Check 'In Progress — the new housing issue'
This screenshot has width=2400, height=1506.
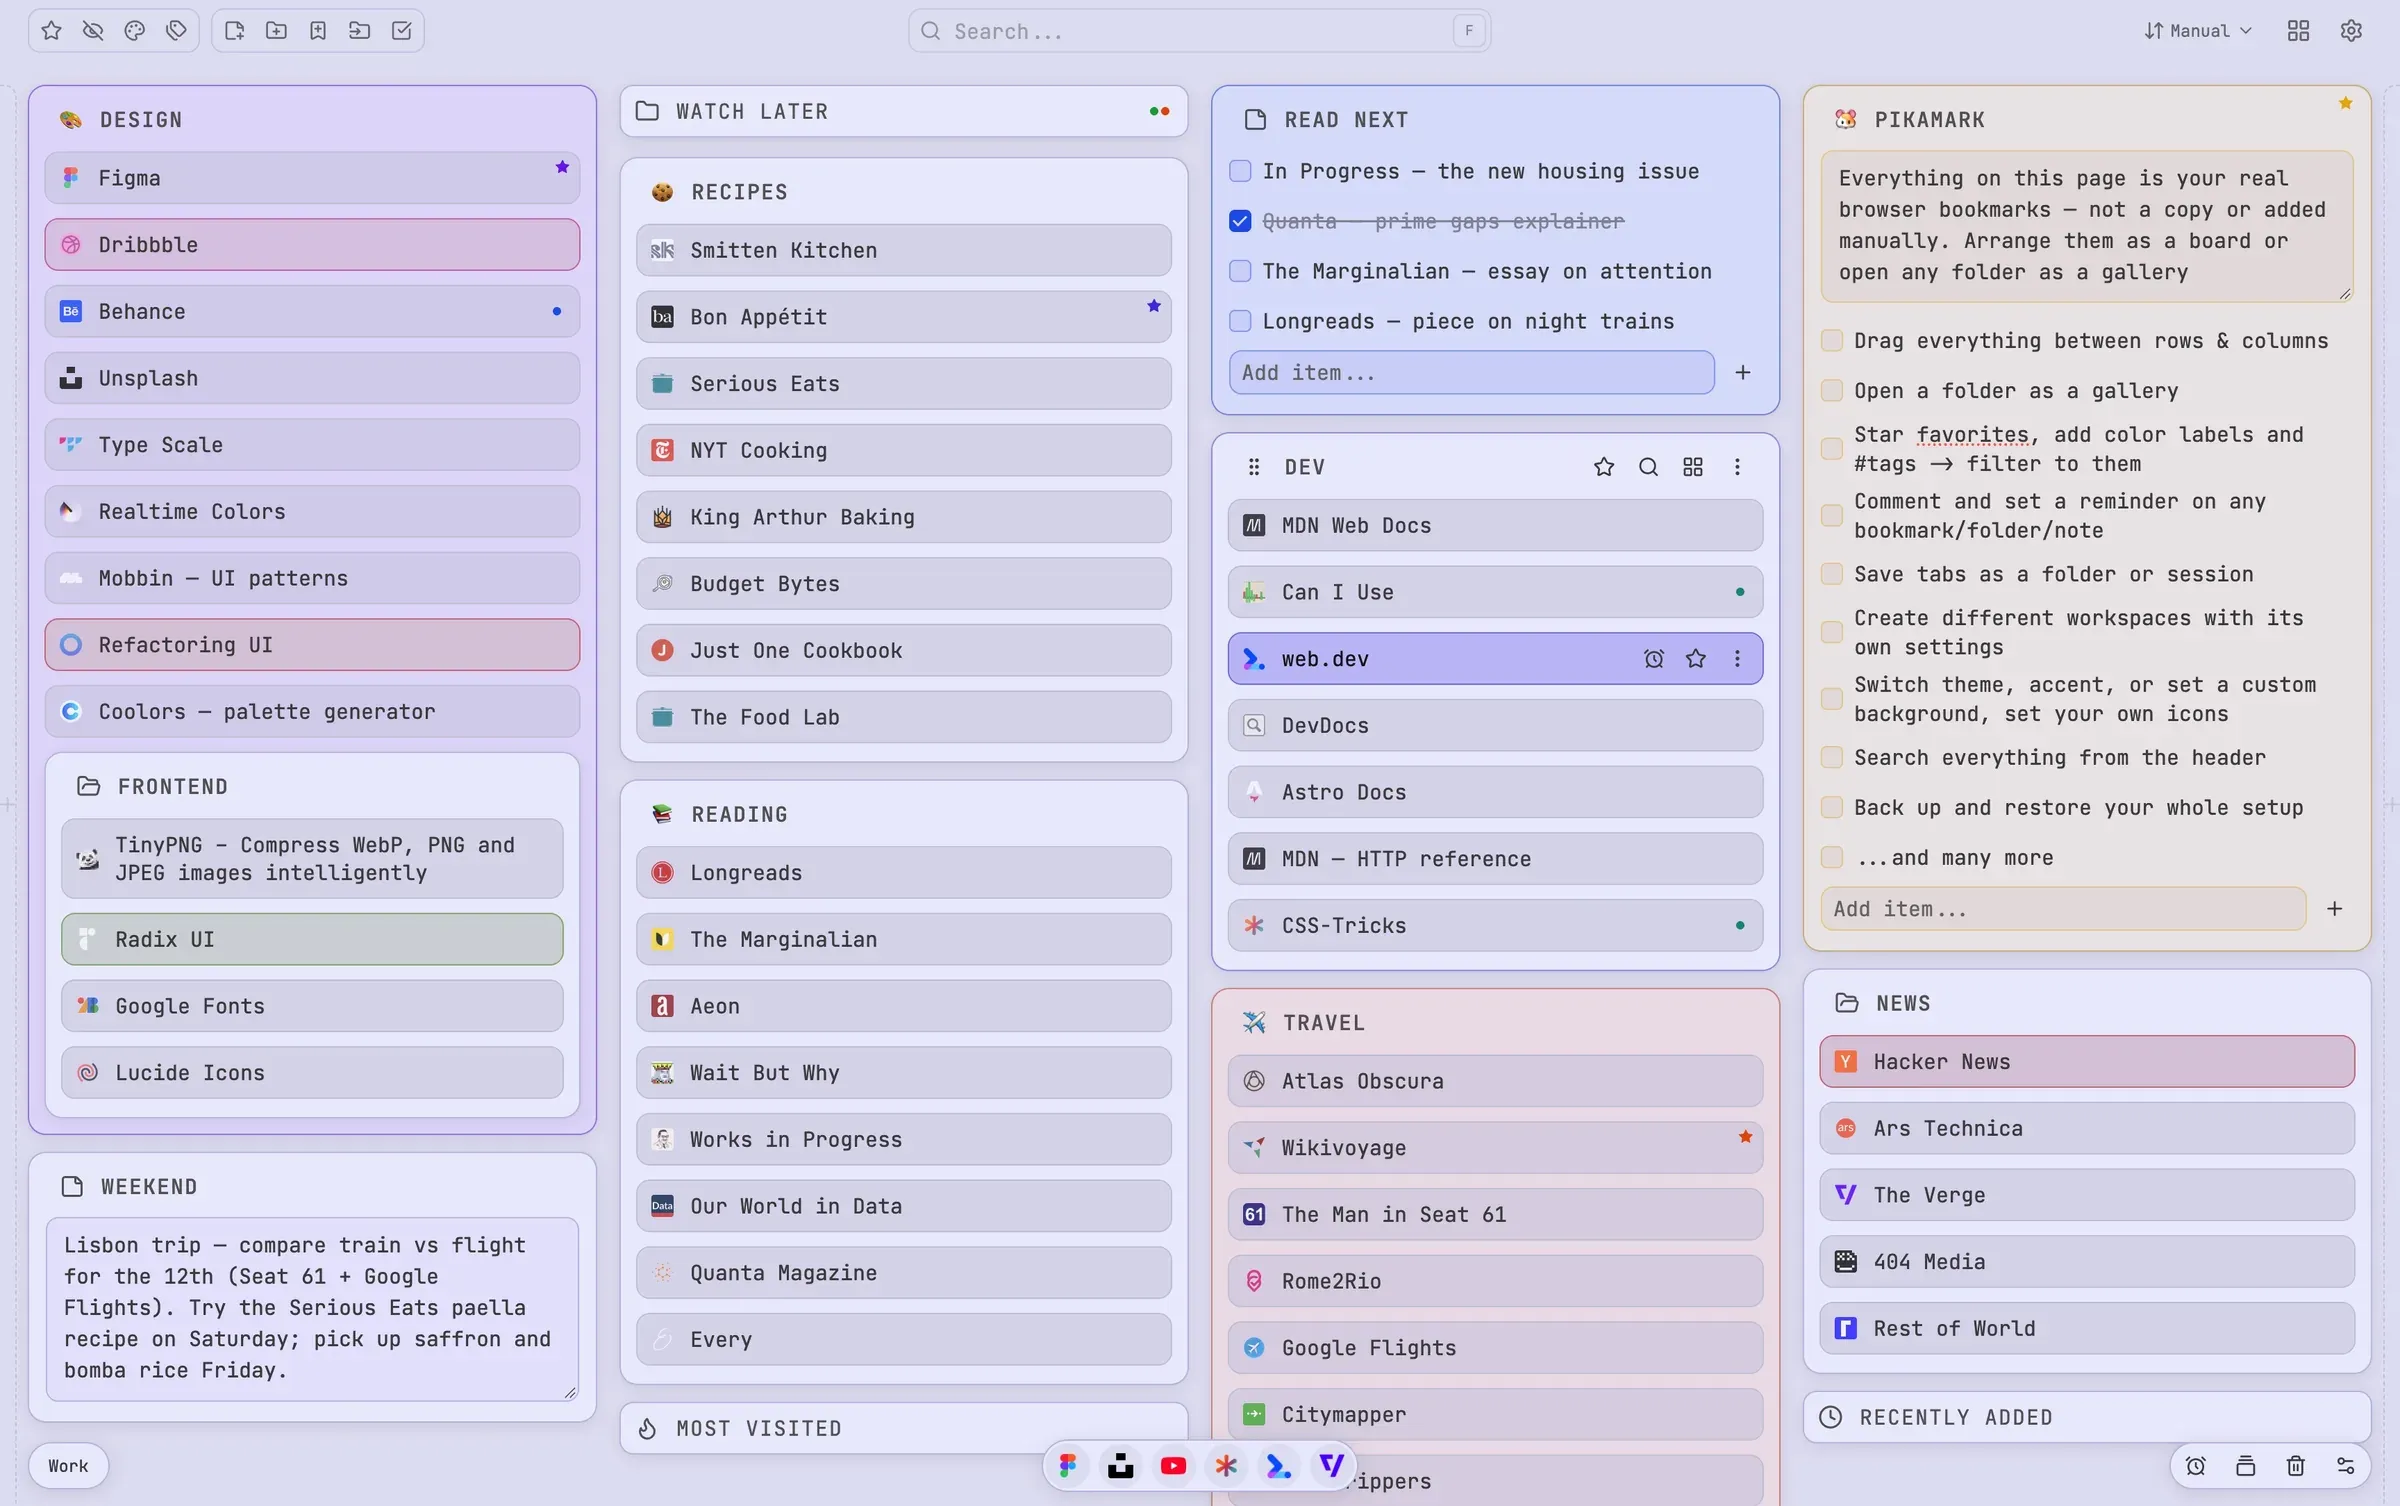[1240, 171]
